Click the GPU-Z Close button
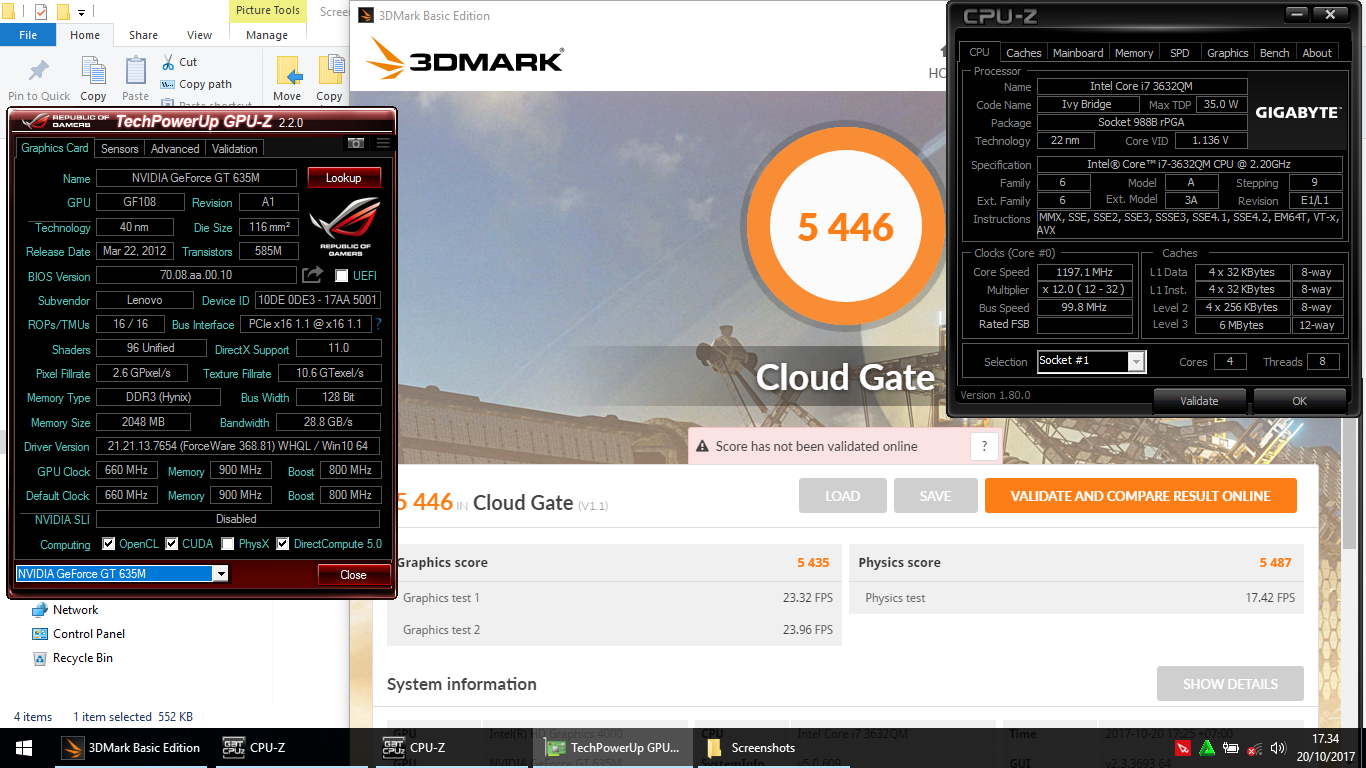Image resolution: width=1366 pixels, height=768 pixels. click(x=354, y=575)
